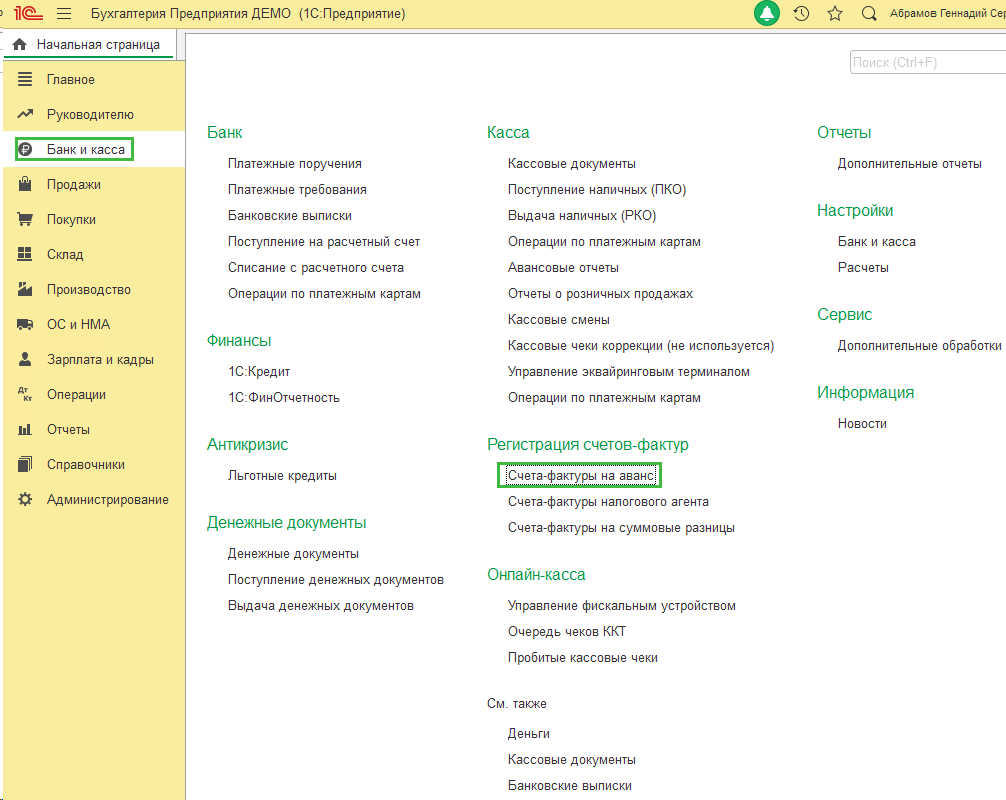Screen dimensions: 1006x800
Task: Open Выдача наличных (РКО)
Action: point(582,216)
